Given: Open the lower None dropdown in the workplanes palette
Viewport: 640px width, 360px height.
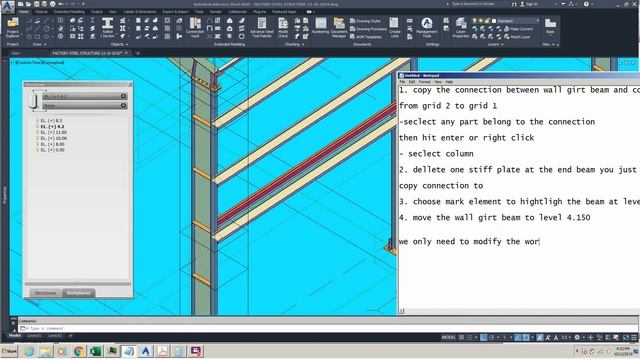Looking at the screenshot, I should (x=85, y=106).
